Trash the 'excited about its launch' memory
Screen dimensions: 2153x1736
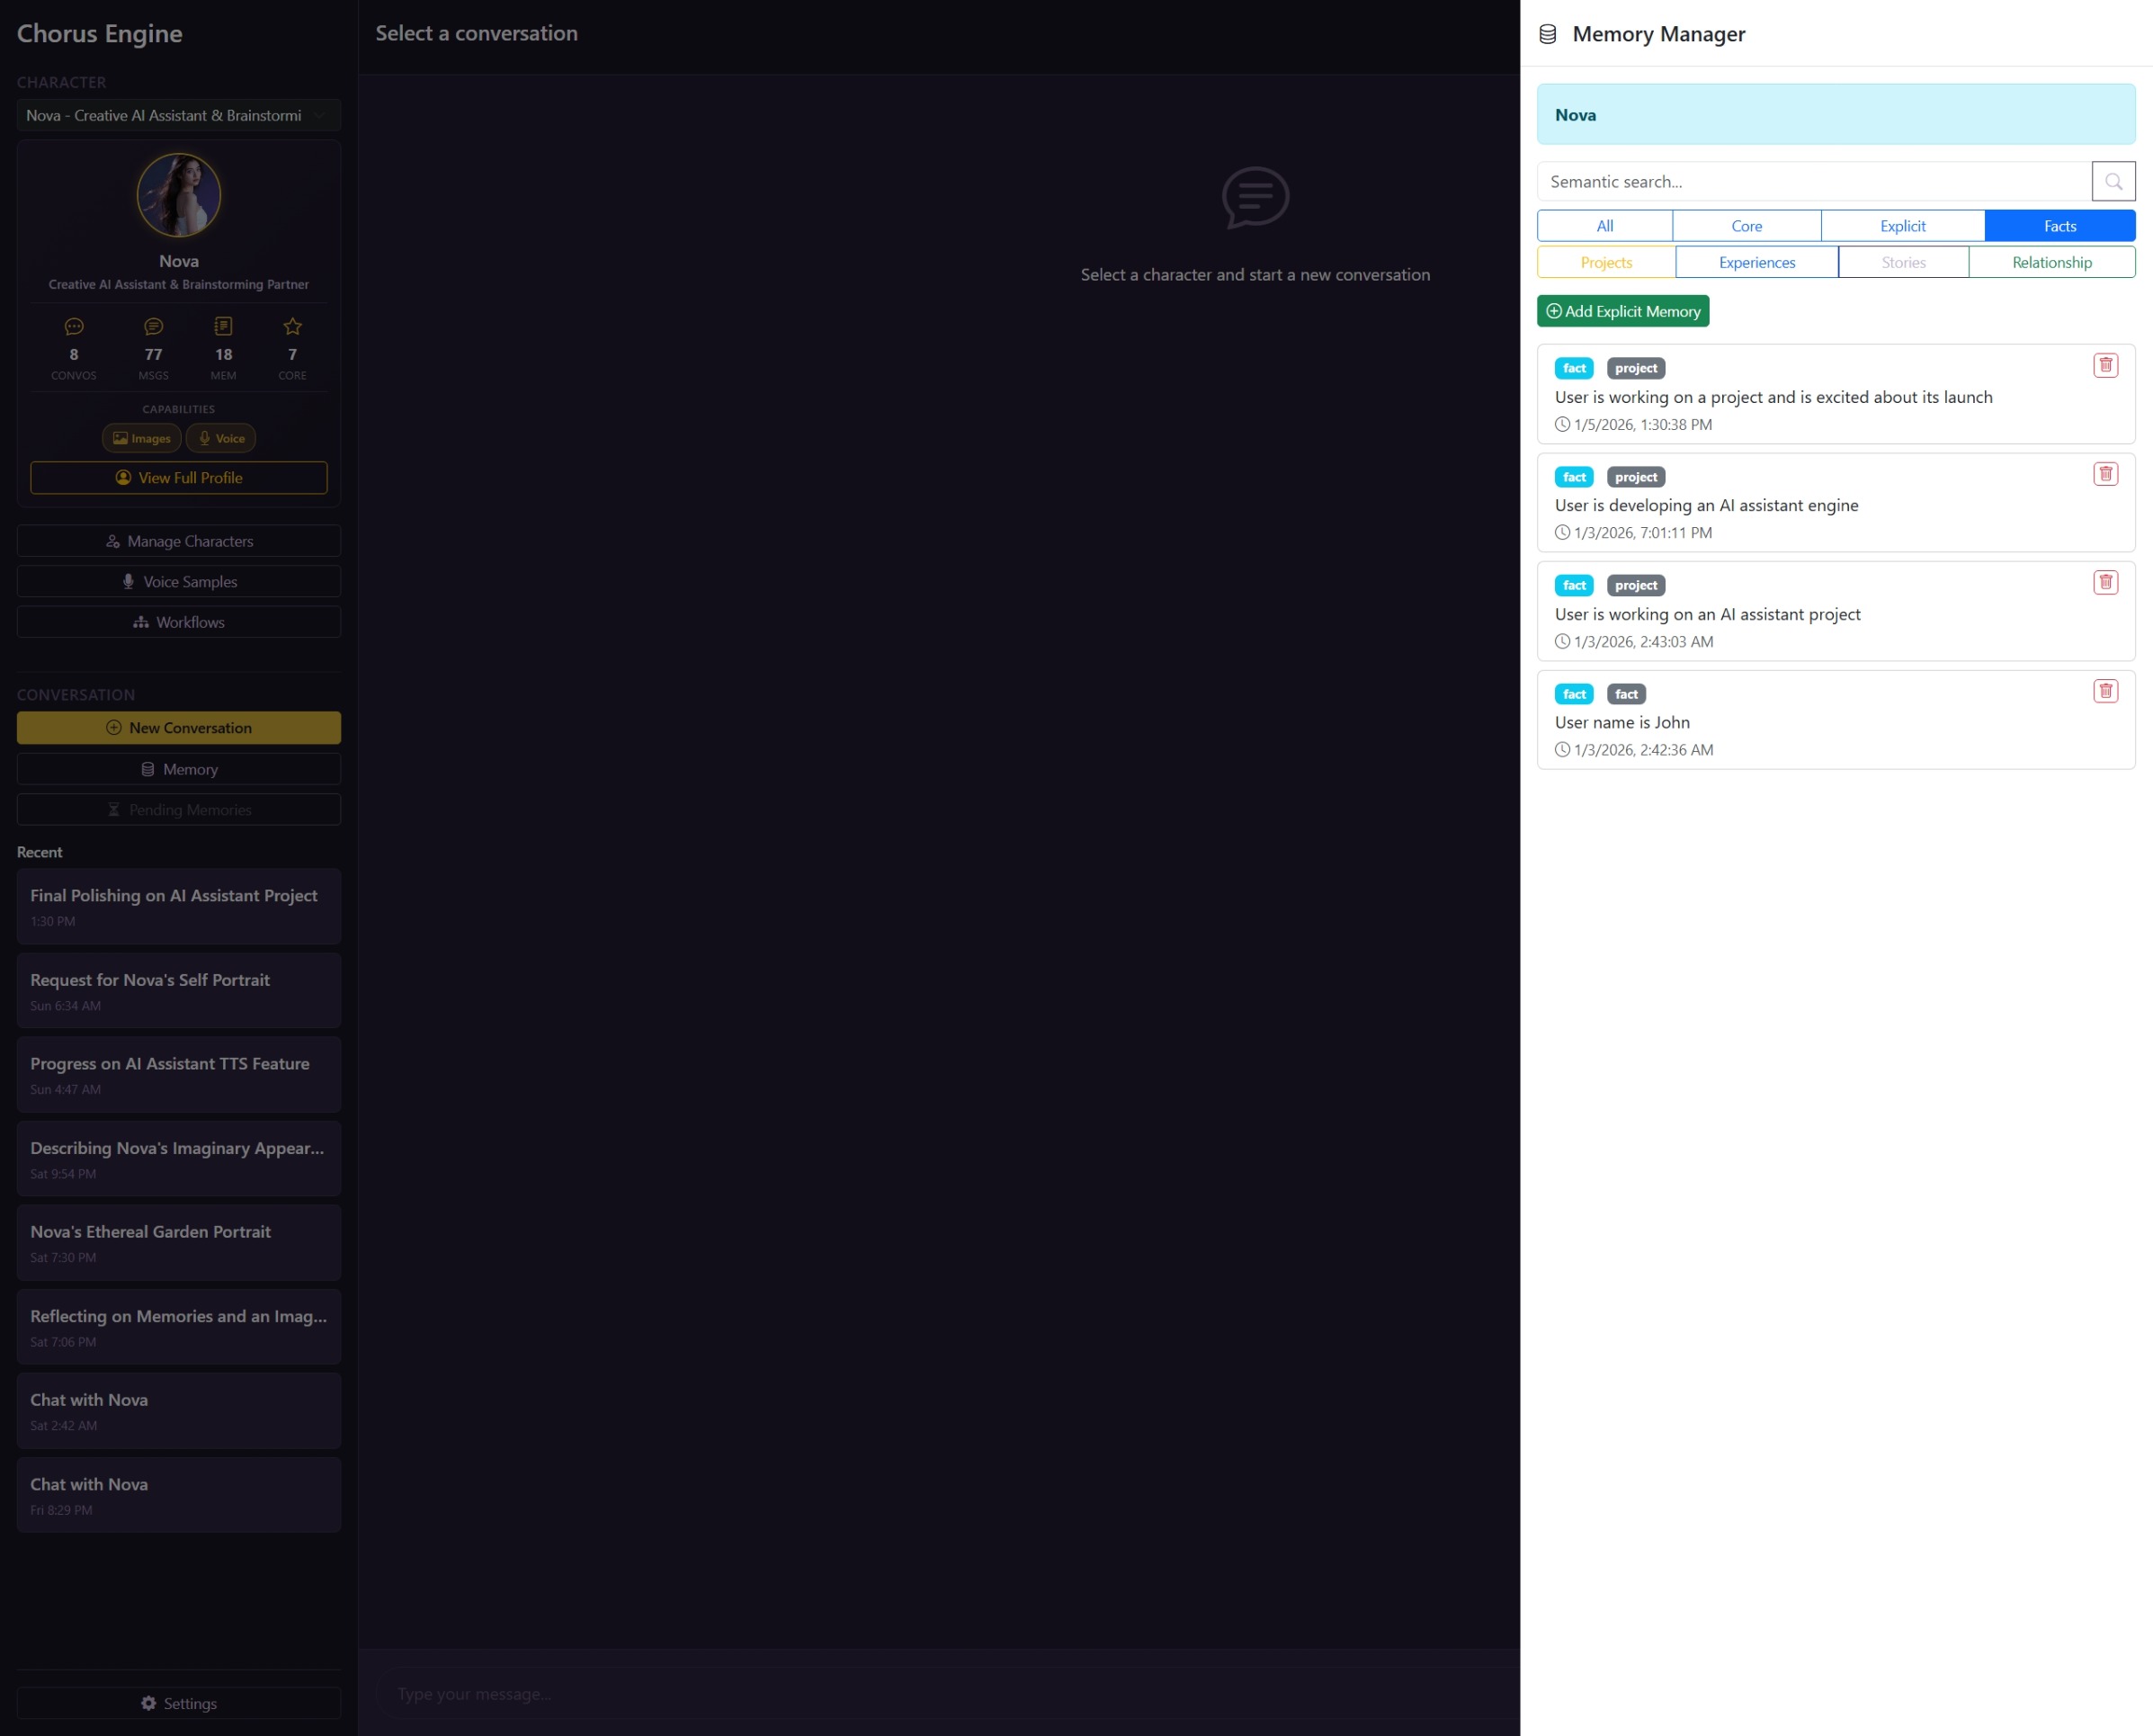[2105, 365]
